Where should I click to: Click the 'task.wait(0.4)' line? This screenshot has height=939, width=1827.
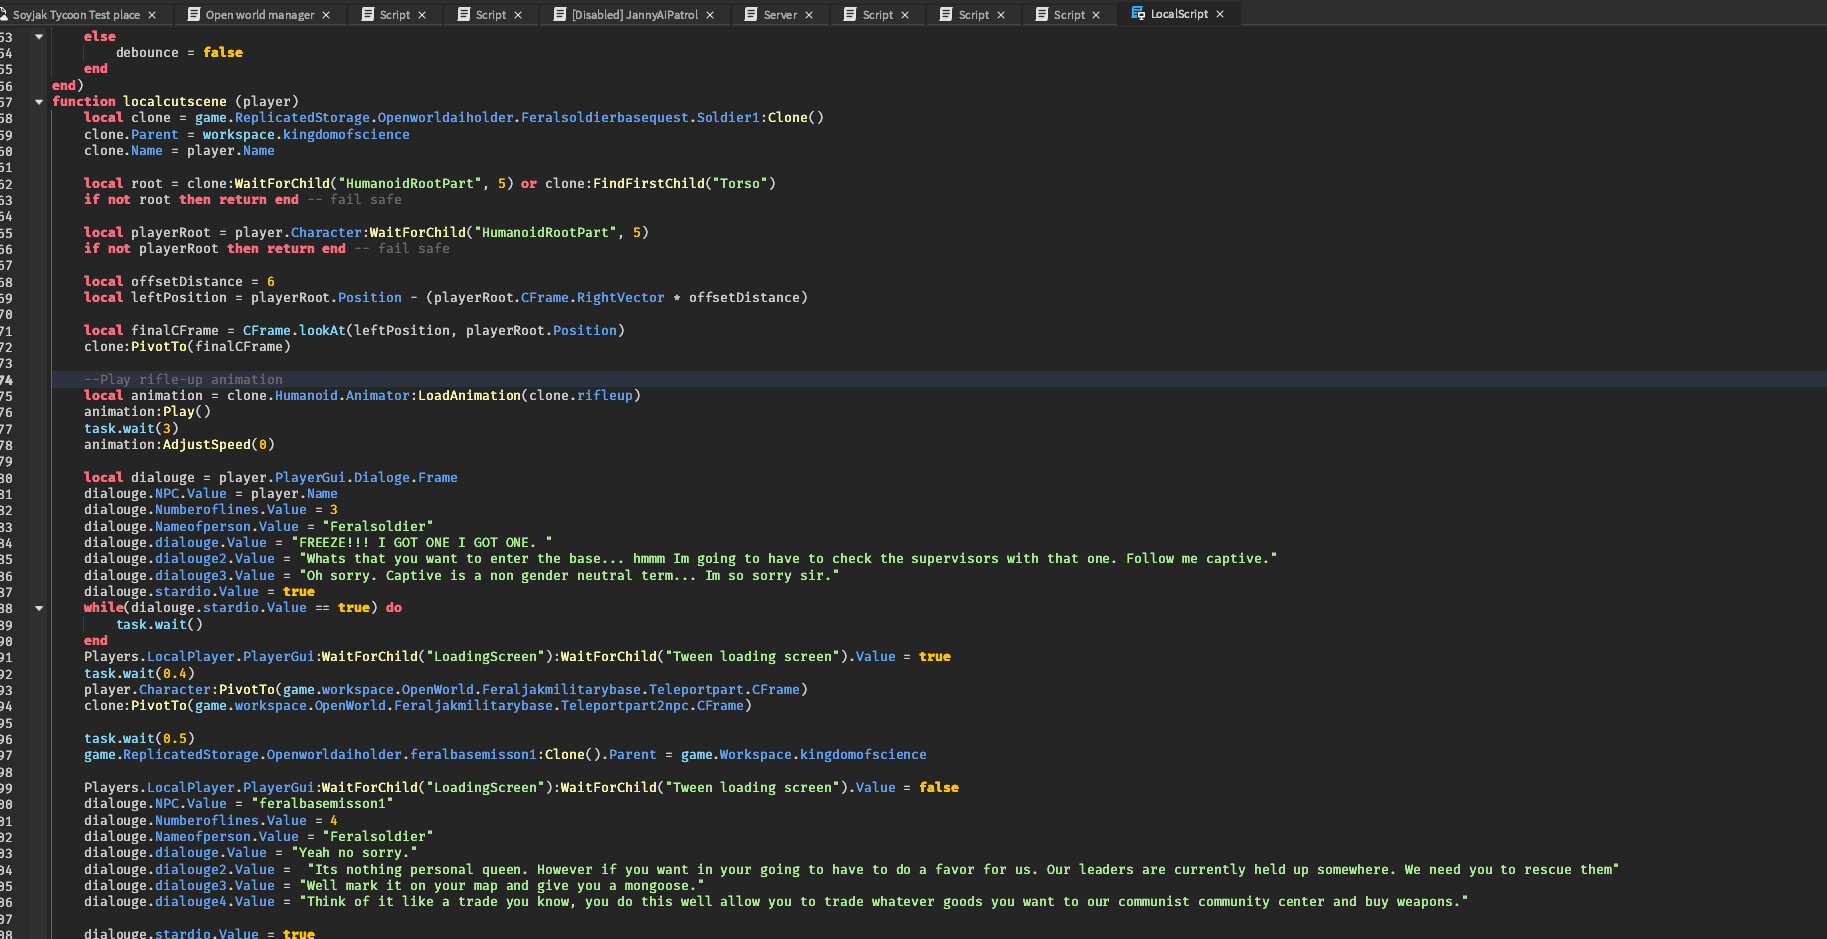point(139,673)
